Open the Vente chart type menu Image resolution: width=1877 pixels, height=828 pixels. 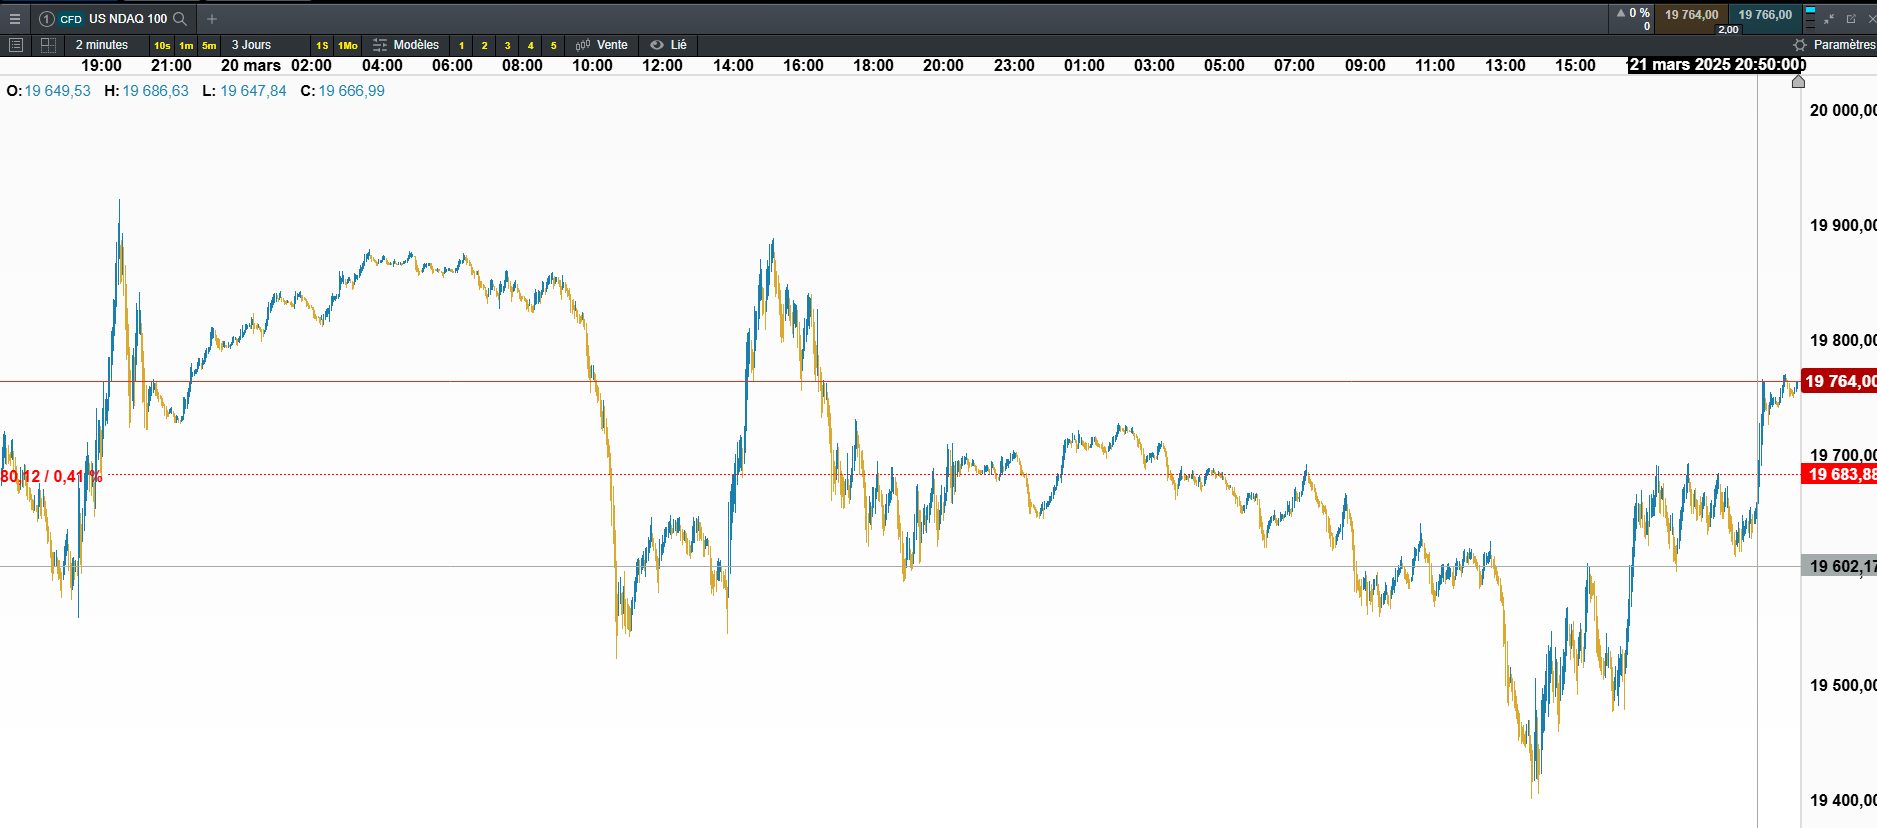tap(602, 45)
